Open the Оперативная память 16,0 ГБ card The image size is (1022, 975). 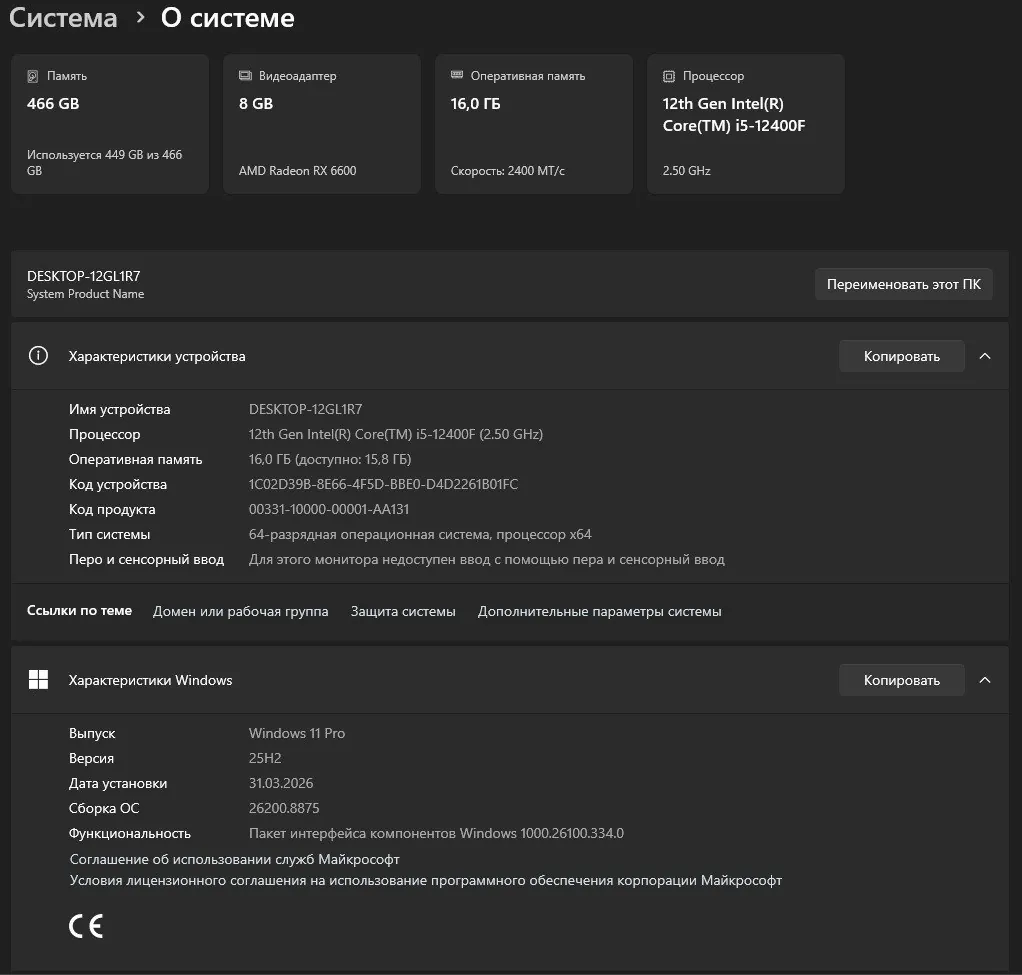(534, 124)
